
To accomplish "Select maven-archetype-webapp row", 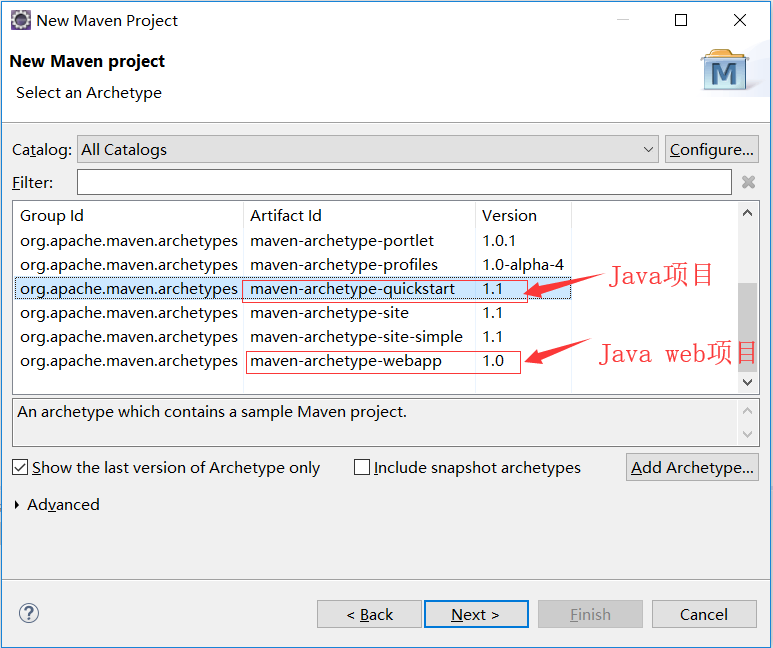I will pyautogui.click(x=293, y=361).
